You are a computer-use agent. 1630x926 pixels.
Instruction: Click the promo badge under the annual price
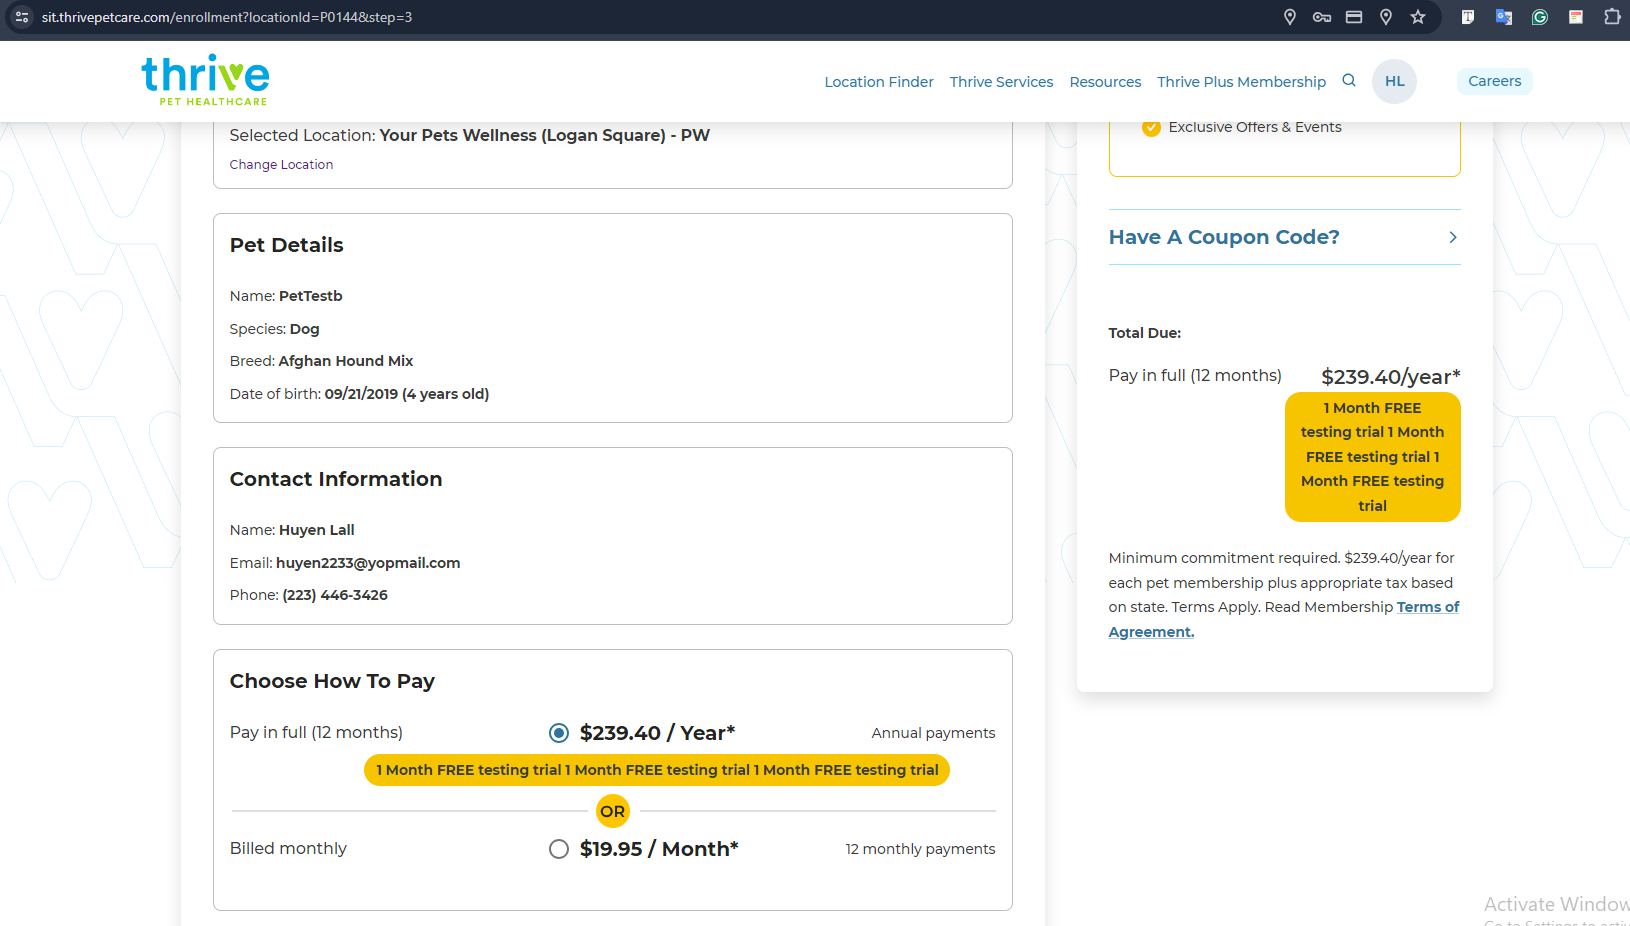pos(657,770)
